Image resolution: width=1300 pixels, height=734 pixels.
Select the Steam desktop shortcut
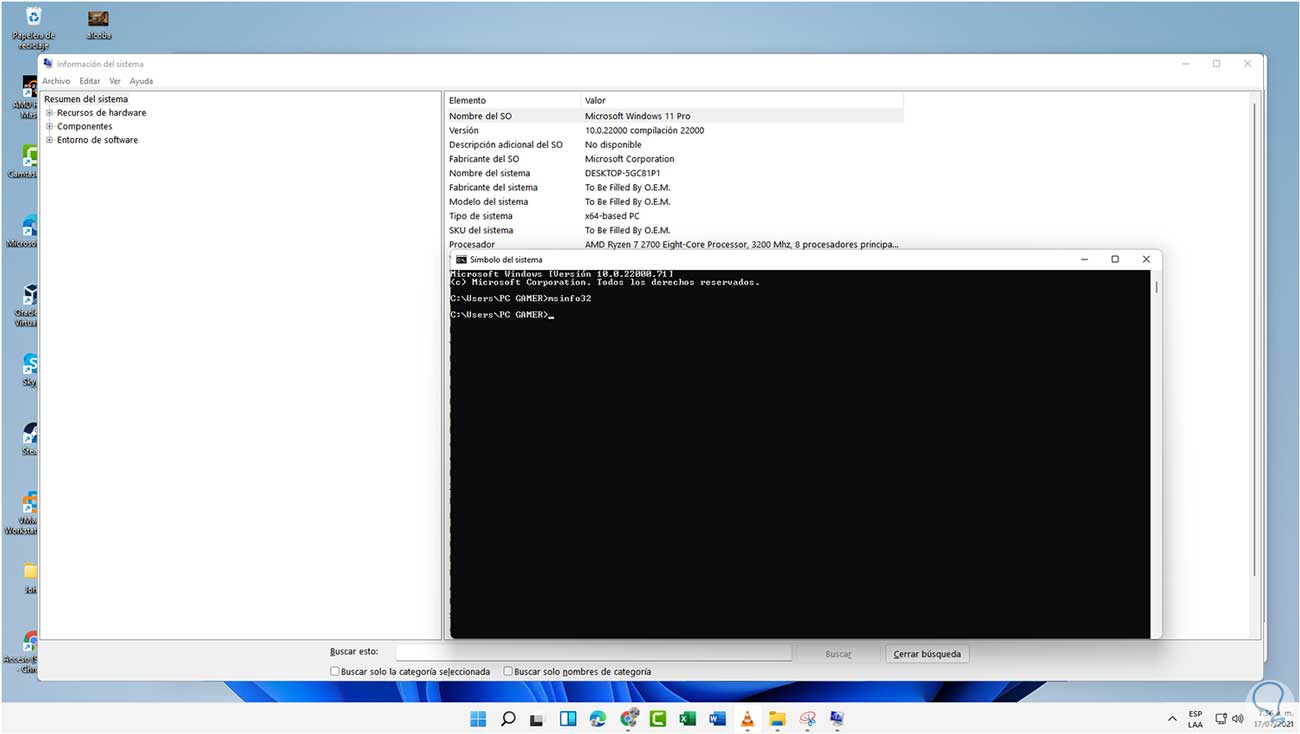(x=30, y=437)
